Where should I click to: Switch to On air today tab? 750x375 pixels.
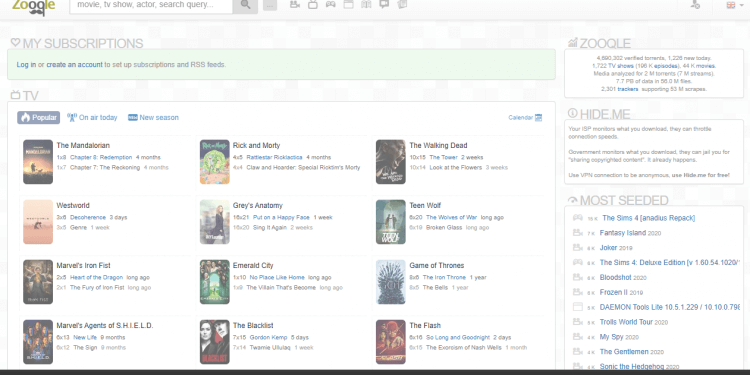(x=92, y=118)
